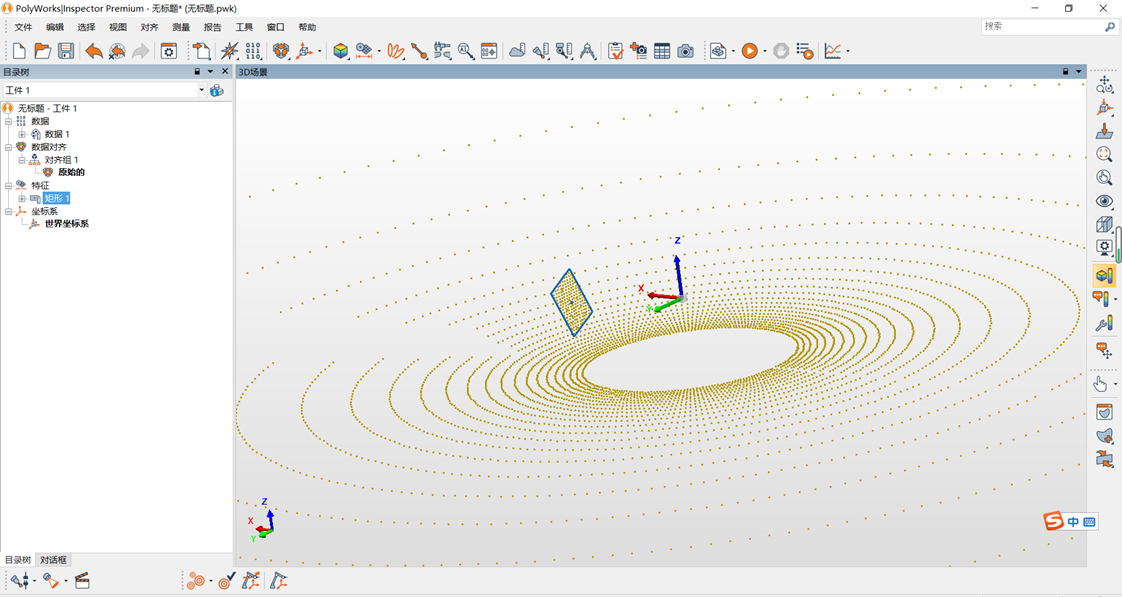Click the magnifier search-feature tool in toolbar
Screen dimensions: 1122x597
466,51
